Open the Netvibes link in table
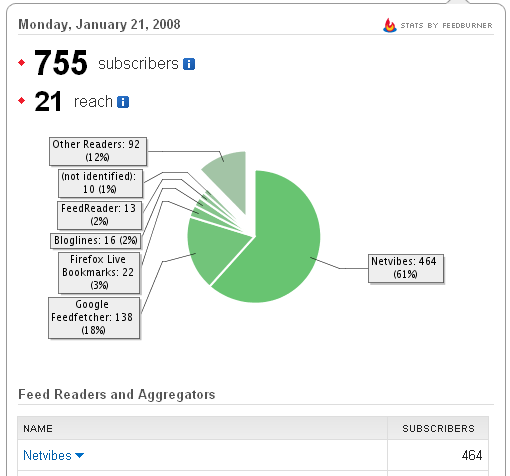This screenshot has height=476, width=510. [47, 455]
